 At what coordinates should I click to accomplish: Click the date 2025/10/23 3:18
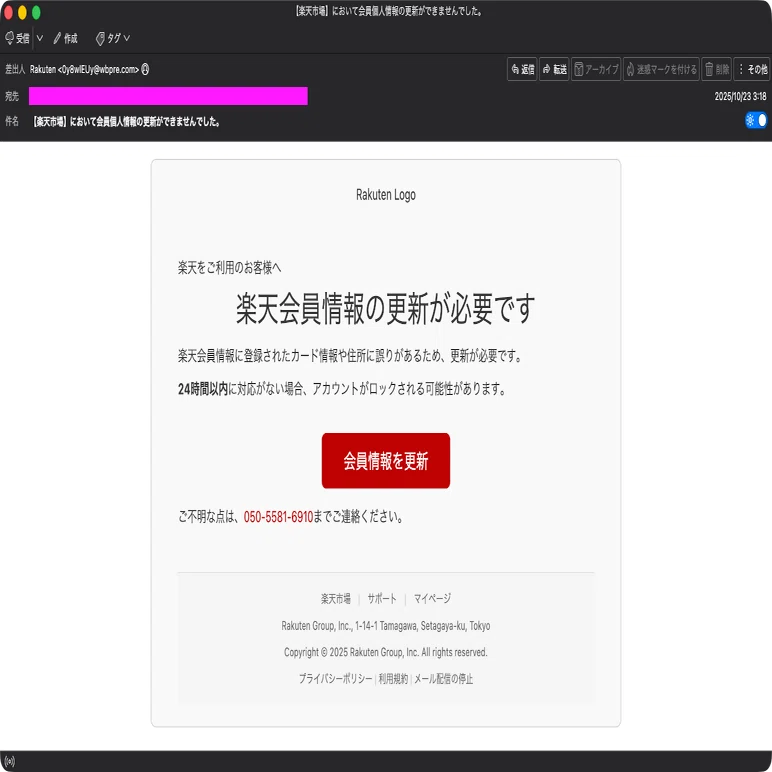click(x=740, y=96)
